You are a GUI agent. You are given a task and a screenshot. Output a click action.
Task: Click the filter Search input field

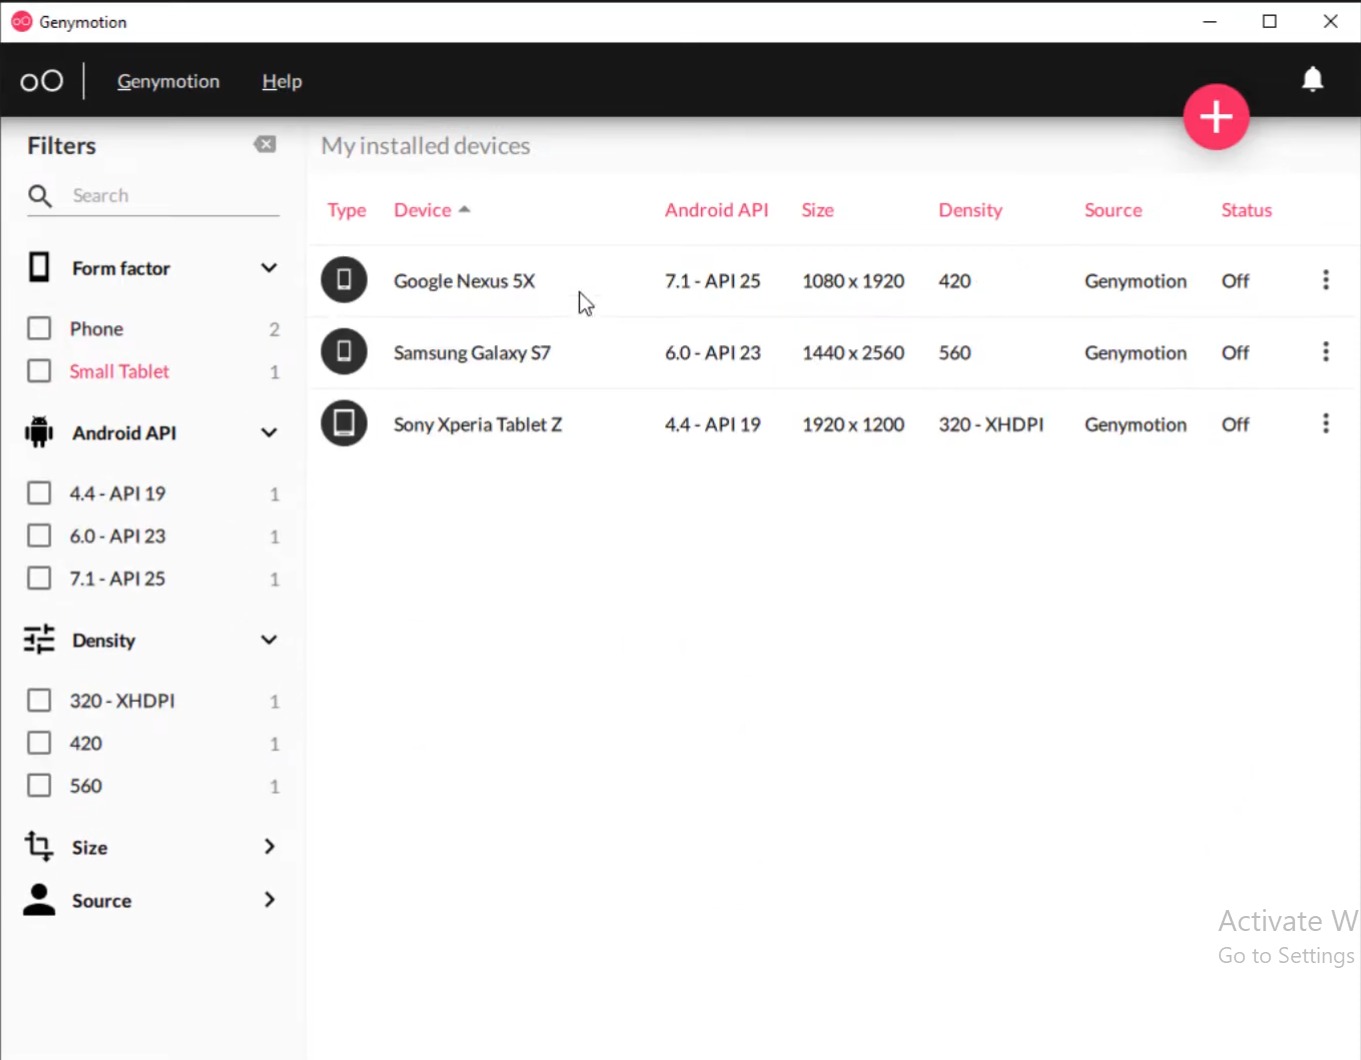[170, 195]
